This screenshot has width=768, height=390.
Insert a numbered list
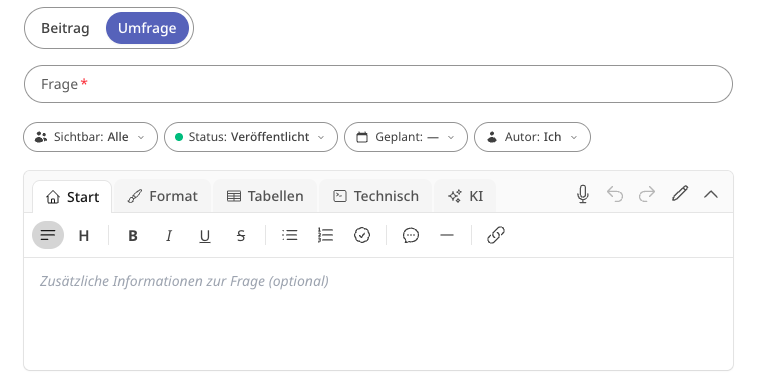tap(326, 235)
